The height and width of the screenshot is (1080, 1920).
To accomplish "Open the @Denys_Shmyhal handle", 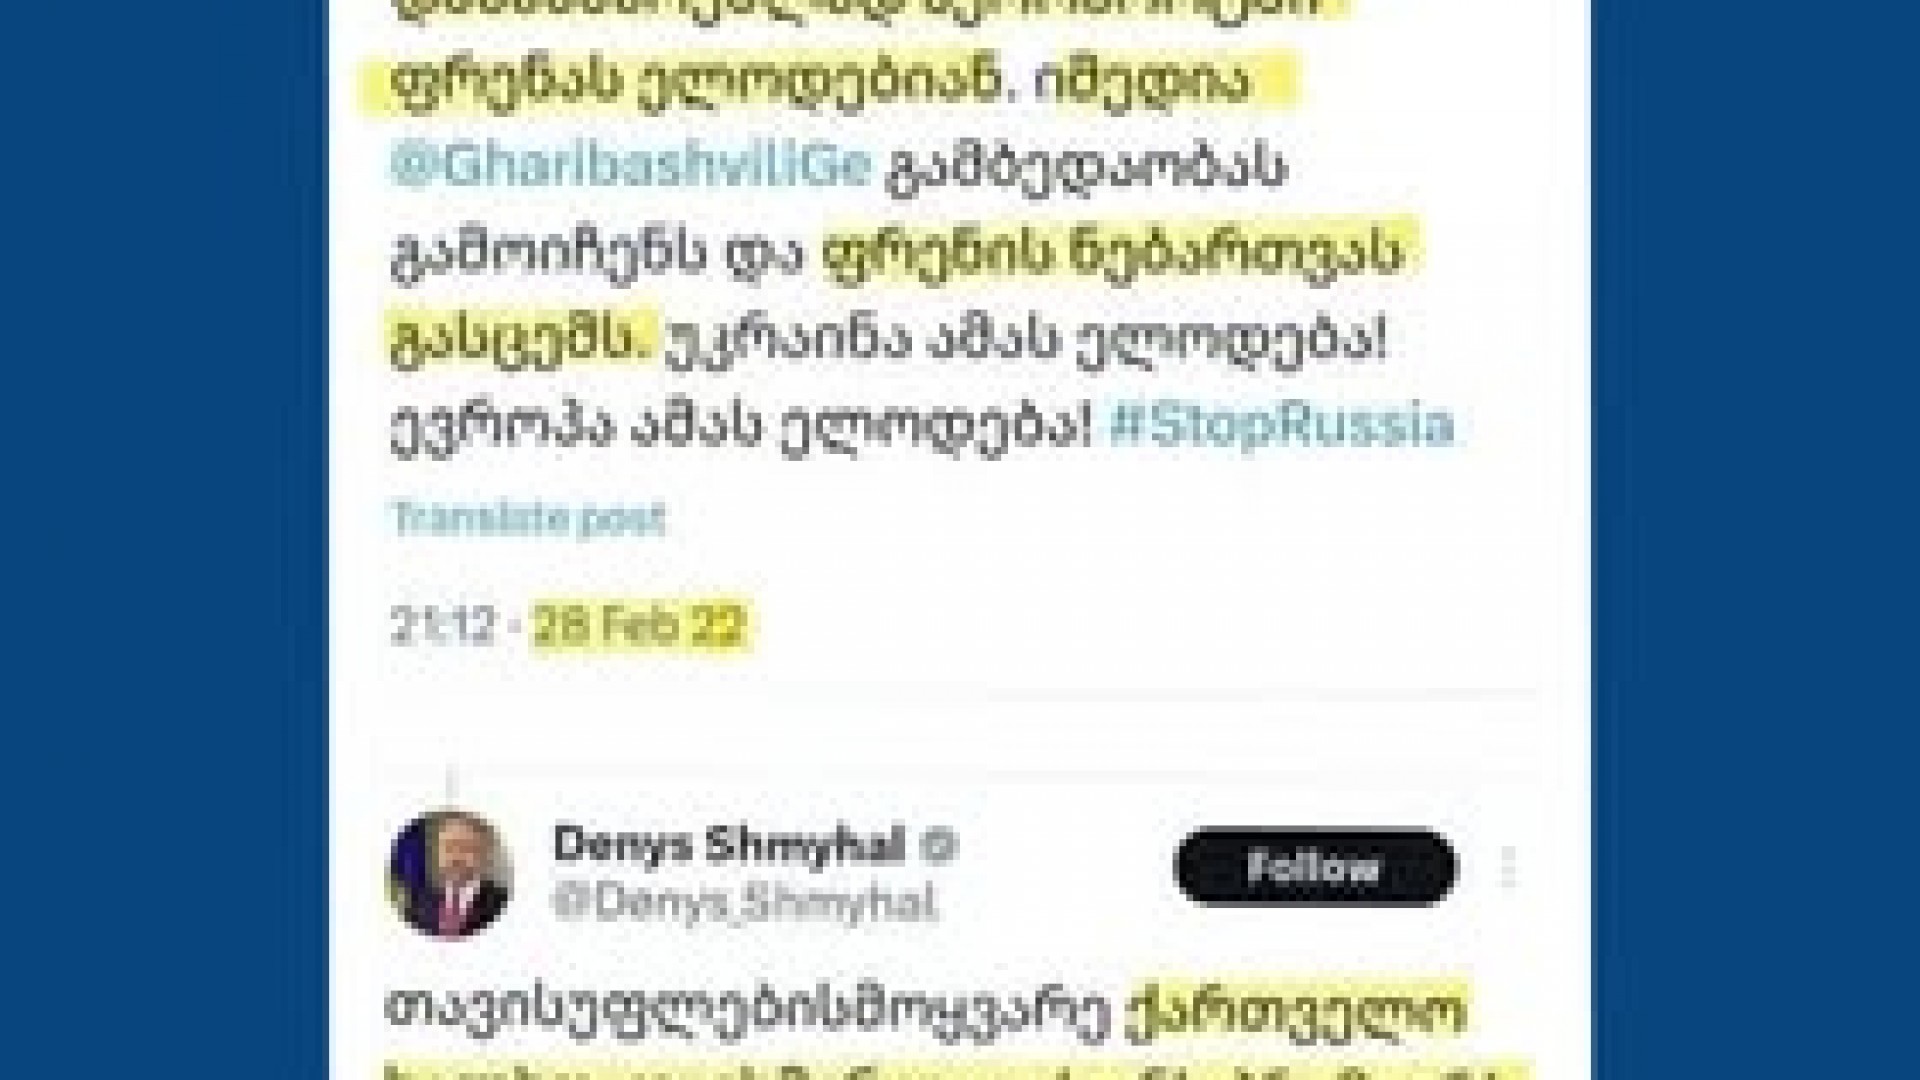I will [x=745, y=903].
